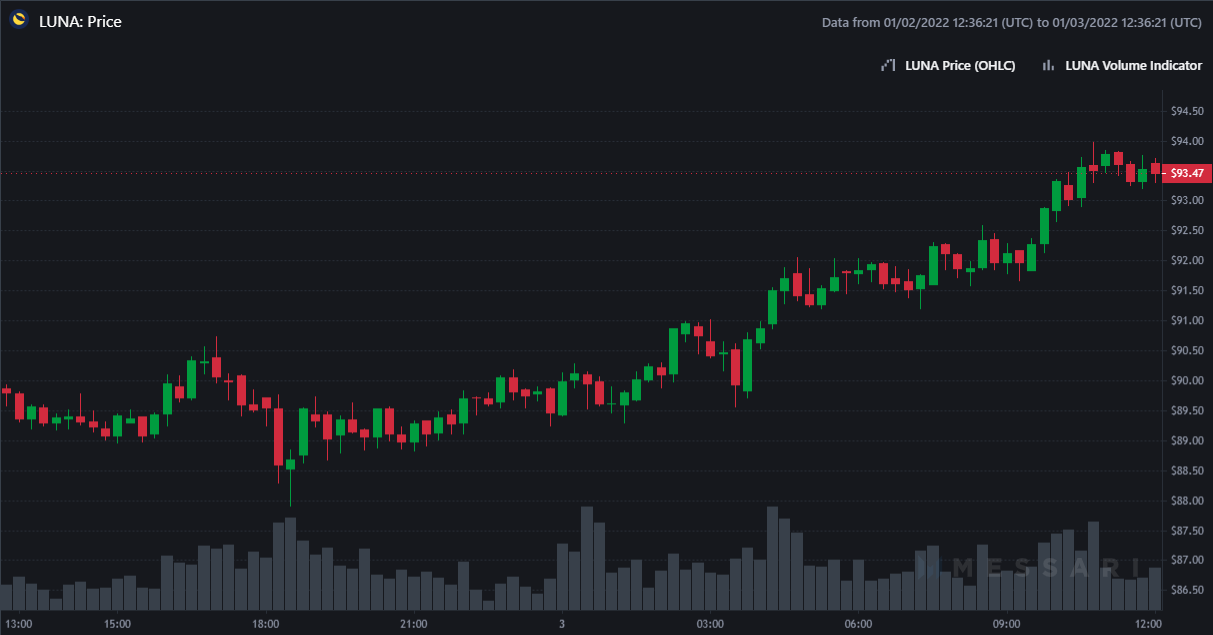Click the LUNA coin logo icon

[x=19, y=21]
